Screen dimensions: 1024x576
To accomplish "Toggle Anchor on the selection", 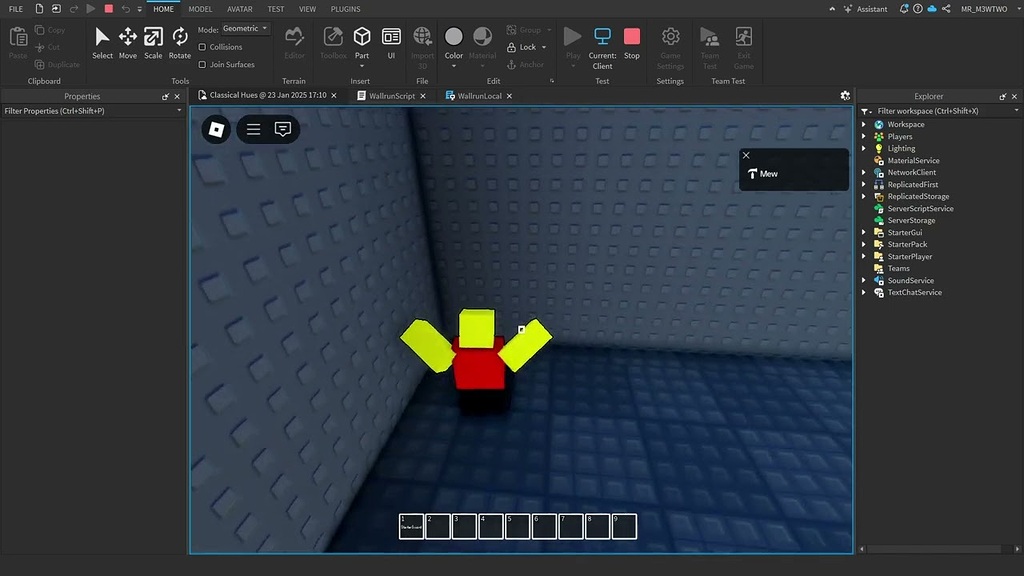I will (x=528, y=62).
